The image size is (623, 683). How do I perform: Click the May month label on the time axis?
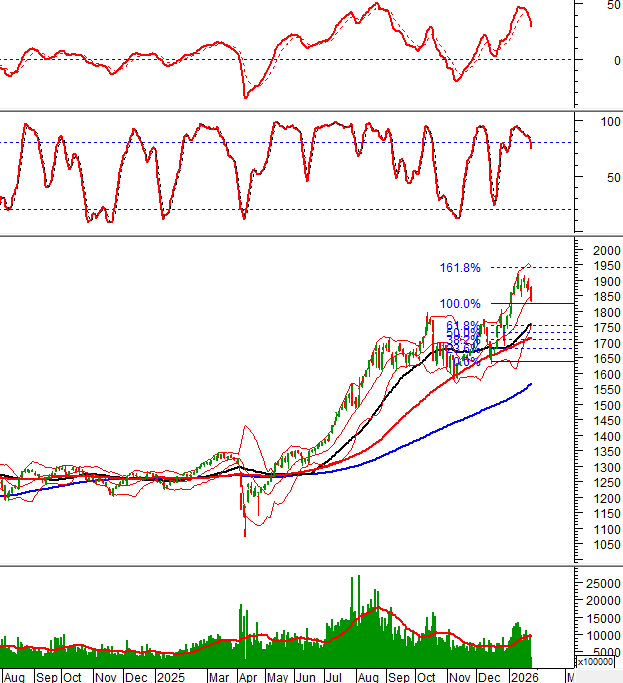(279, 677)
